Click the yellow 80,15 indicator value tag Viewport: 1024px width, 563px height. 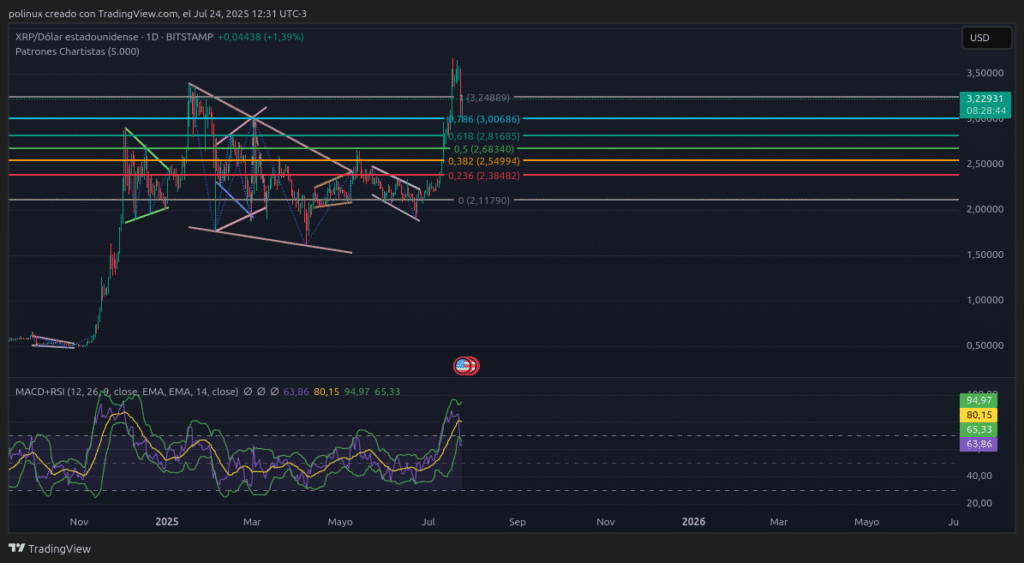[978, 414]
